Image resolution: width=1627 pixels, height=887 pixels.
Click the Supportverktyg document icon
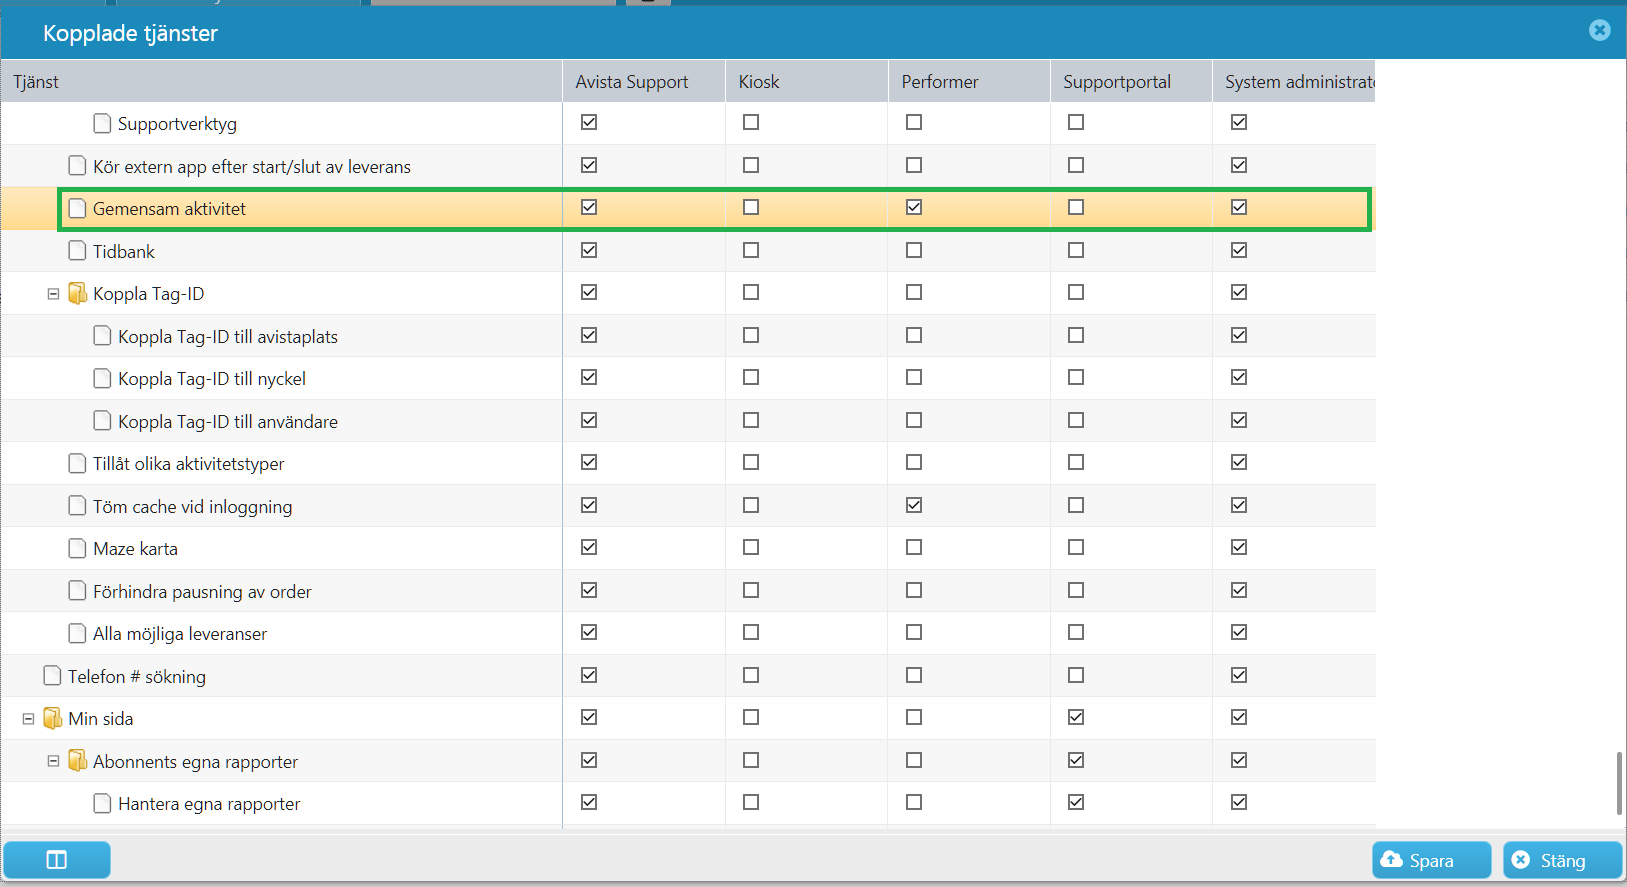[102, 123]
